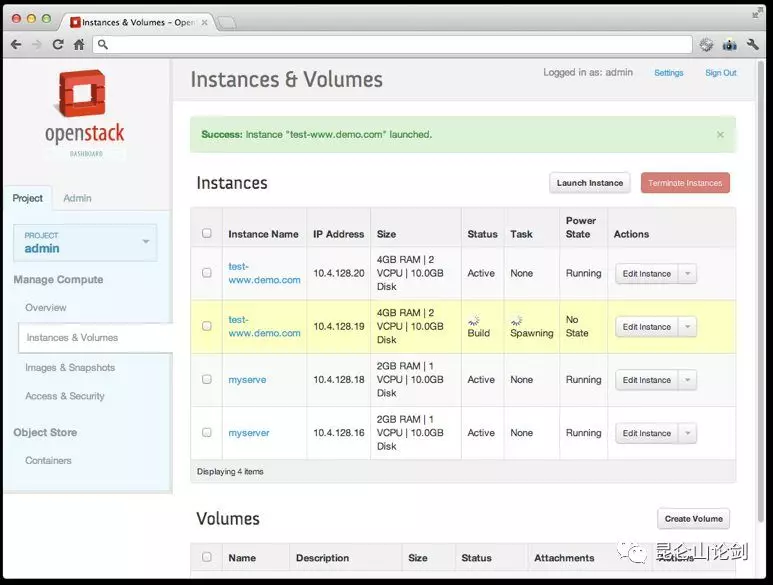Click Edit Instance for myserve
This screenshot has width=773, height=585.
click(647, 380)
